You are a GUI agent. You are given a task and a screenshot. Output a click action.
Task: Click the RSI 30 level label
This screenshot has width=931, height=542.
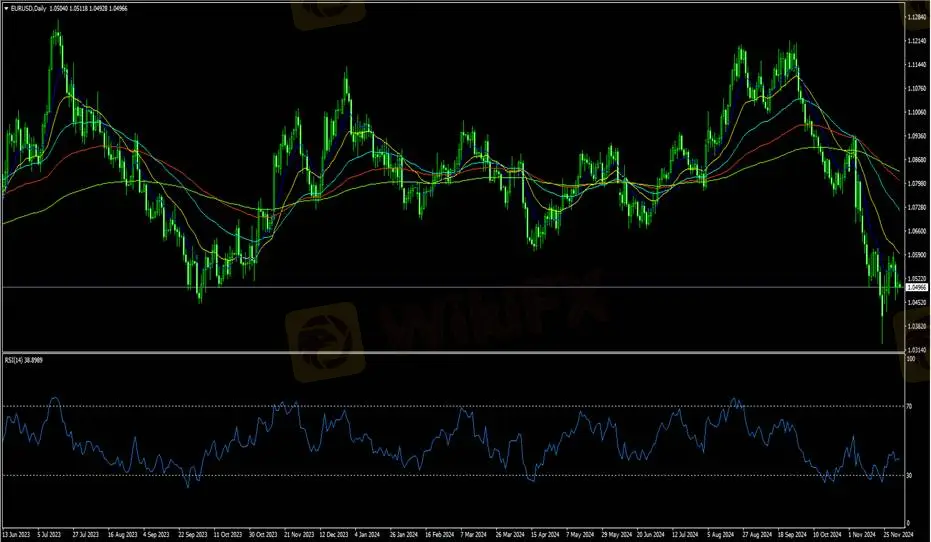[x=909, y=475]
